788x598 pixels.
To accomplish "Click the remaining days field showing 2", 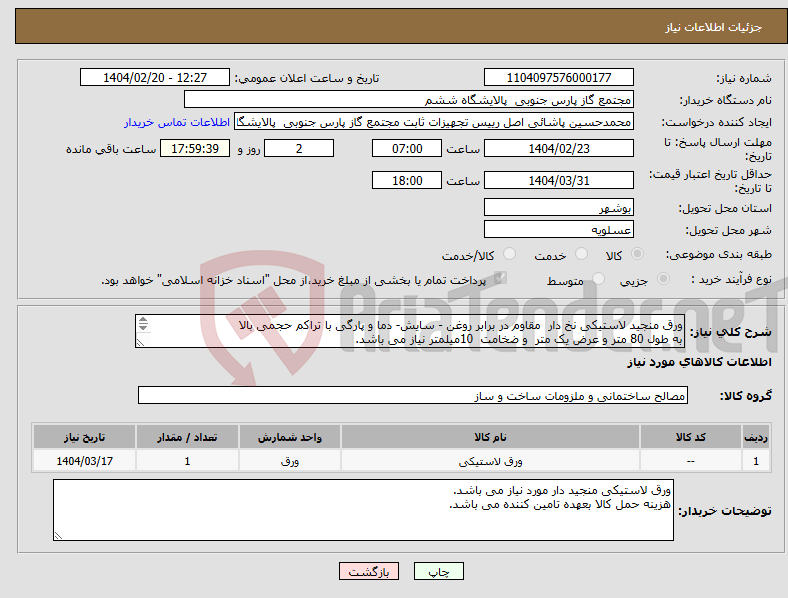I will 299,148.
